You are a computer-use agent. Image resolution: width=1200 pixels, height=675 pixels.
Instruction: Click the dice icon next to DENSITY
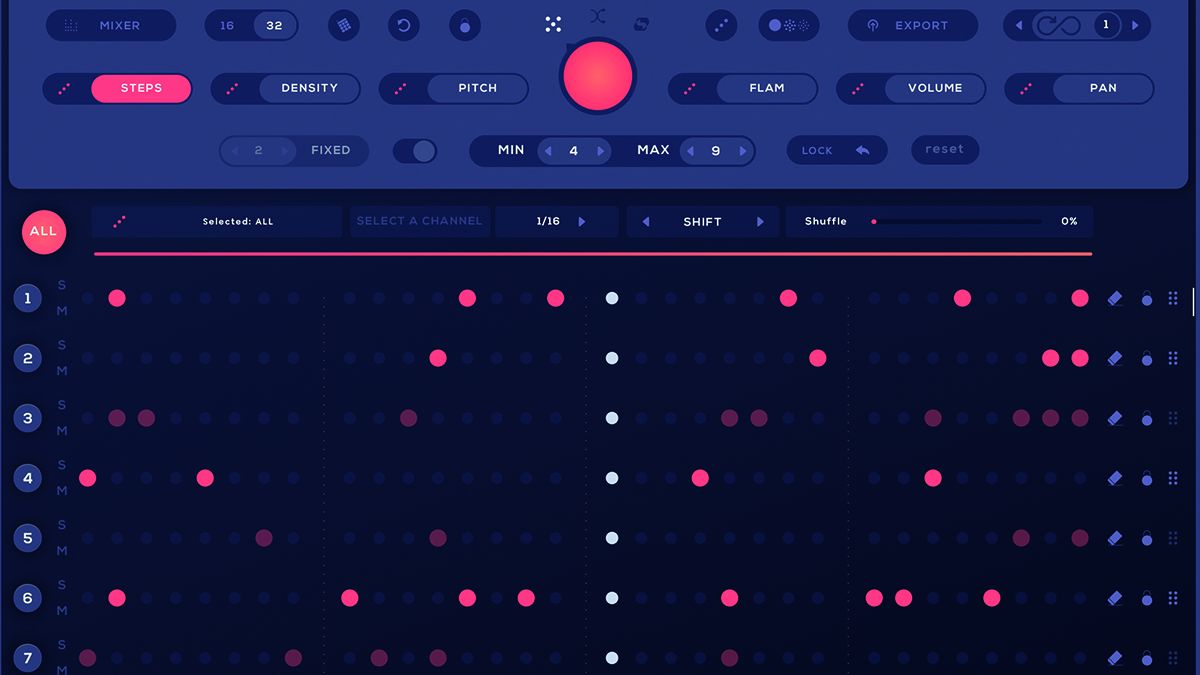point(233,88)
